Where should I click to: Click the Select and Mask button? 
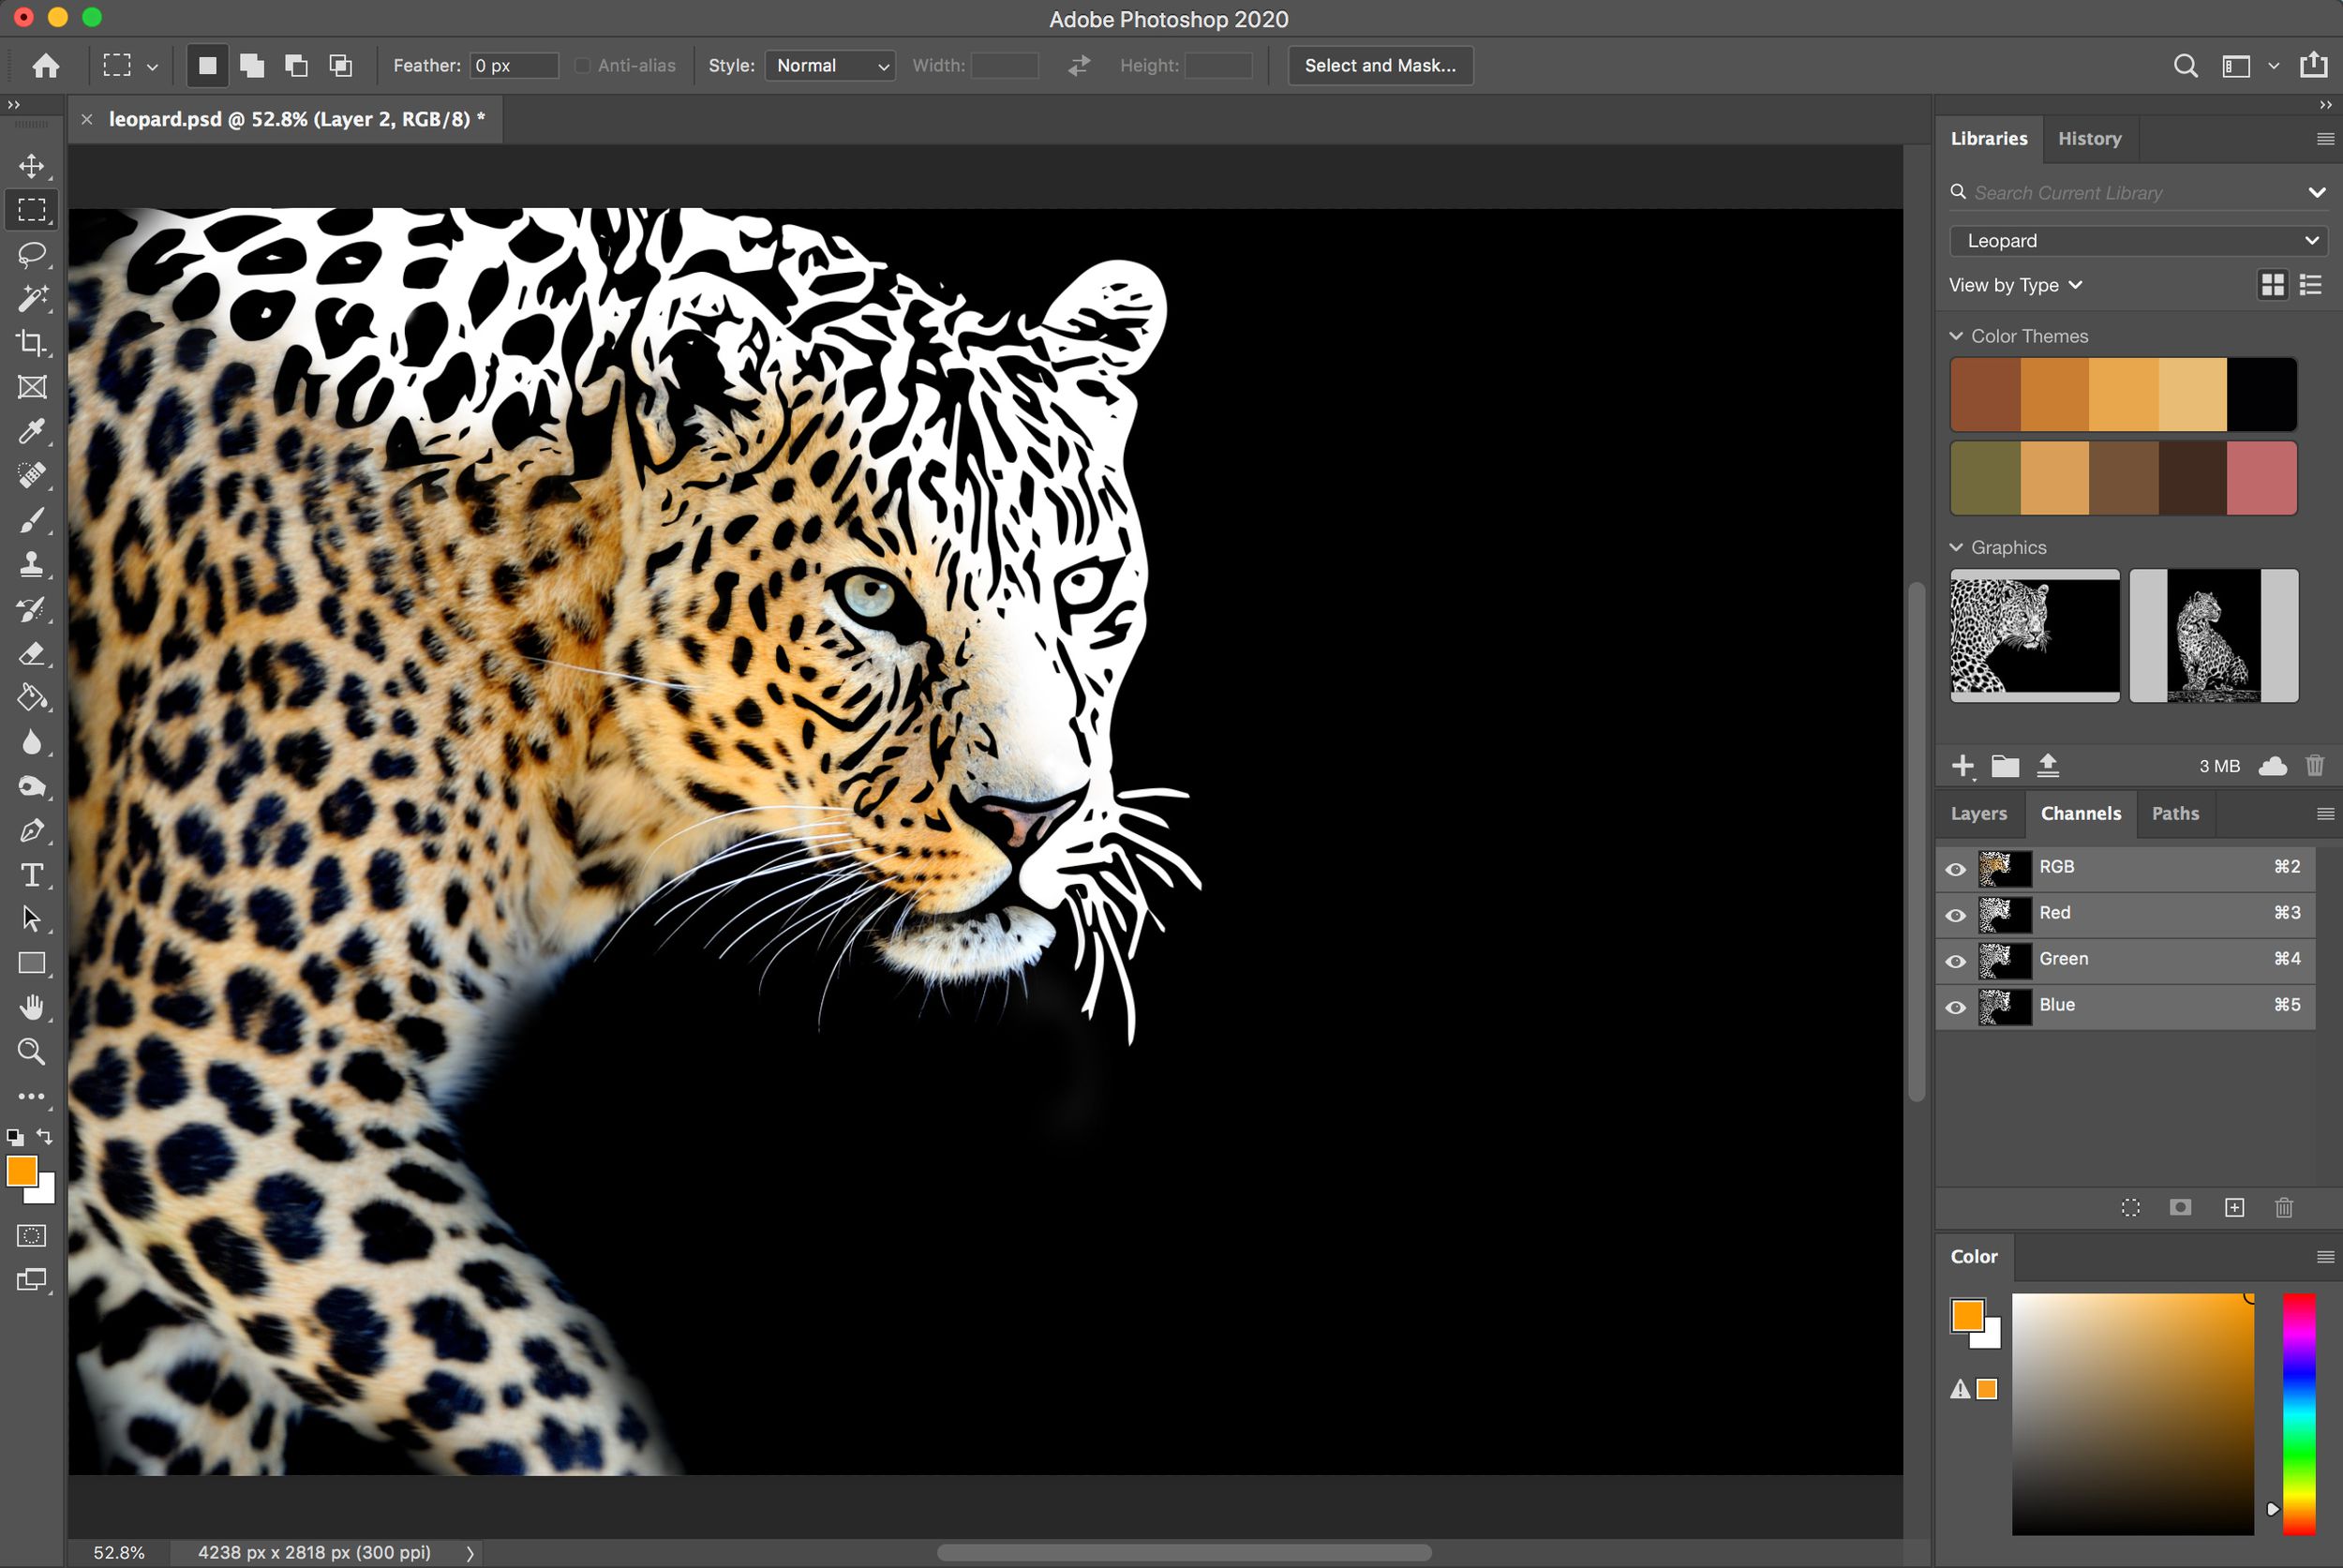(x=1380, y=65)
